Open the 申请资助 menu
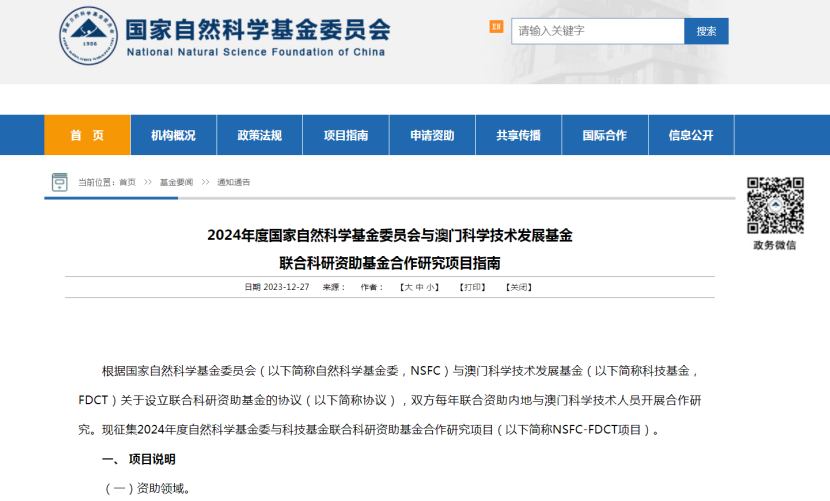 (x=432, y=136)
